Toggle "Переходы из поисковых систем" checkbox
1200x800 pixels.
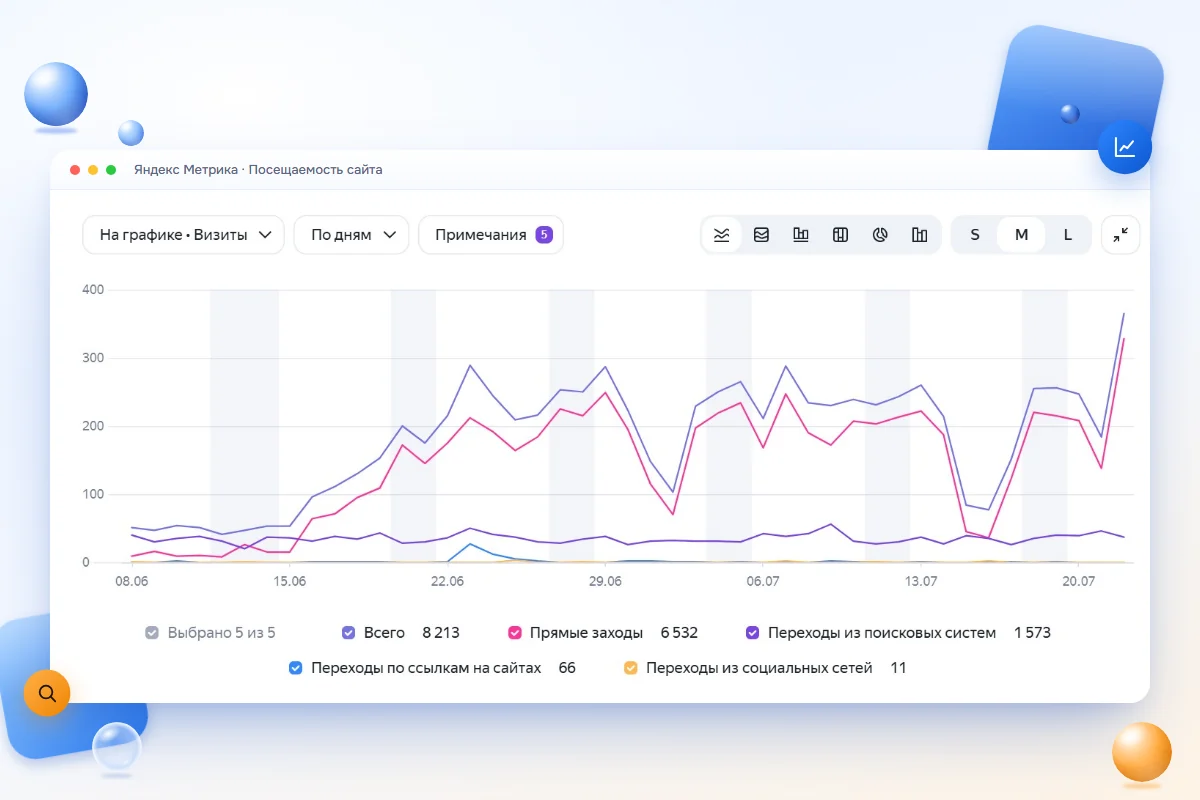click(753, 633)
